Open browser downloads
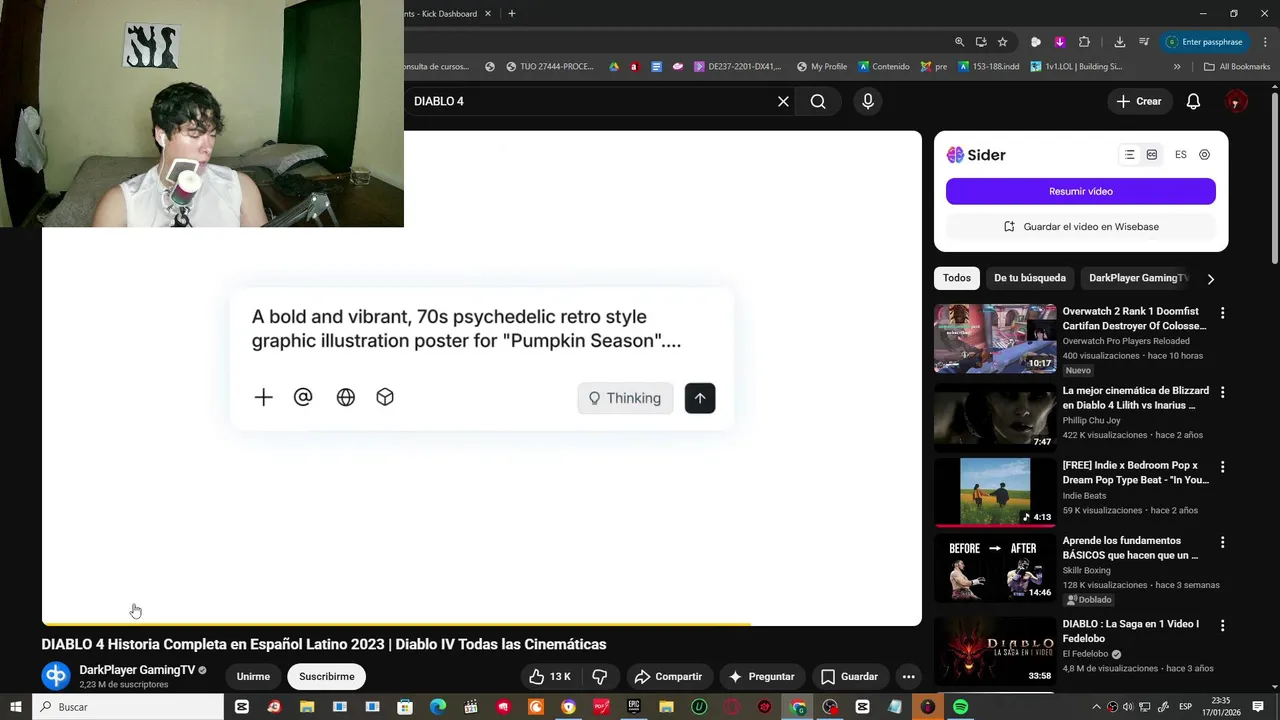 pos(1119,42)
